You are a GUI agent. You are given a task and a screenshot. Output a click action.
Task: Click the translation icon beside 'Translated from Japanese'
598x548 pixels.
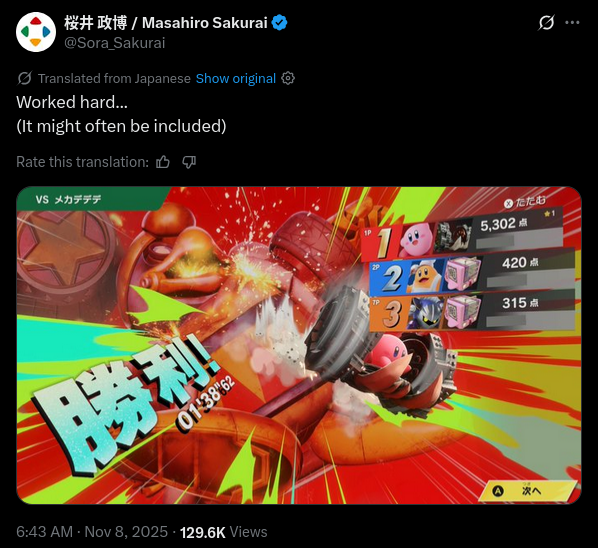click(x=24, y=79)
